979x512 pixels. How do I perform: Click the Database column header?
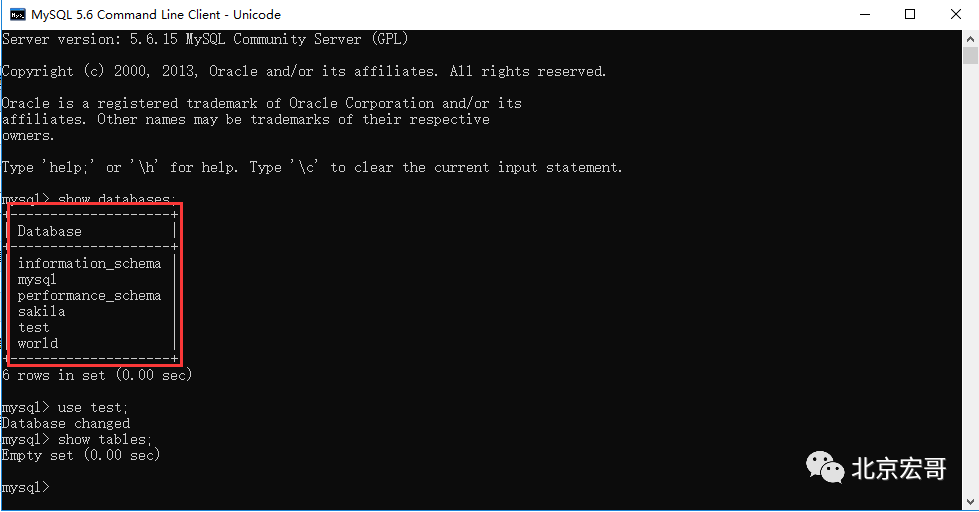tap(49, 231)
